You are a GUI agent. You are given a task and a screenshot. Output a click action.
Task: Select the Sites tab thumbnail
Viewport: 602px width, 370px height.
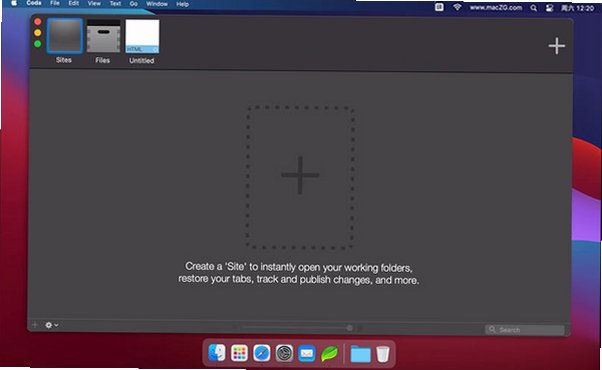64,36
